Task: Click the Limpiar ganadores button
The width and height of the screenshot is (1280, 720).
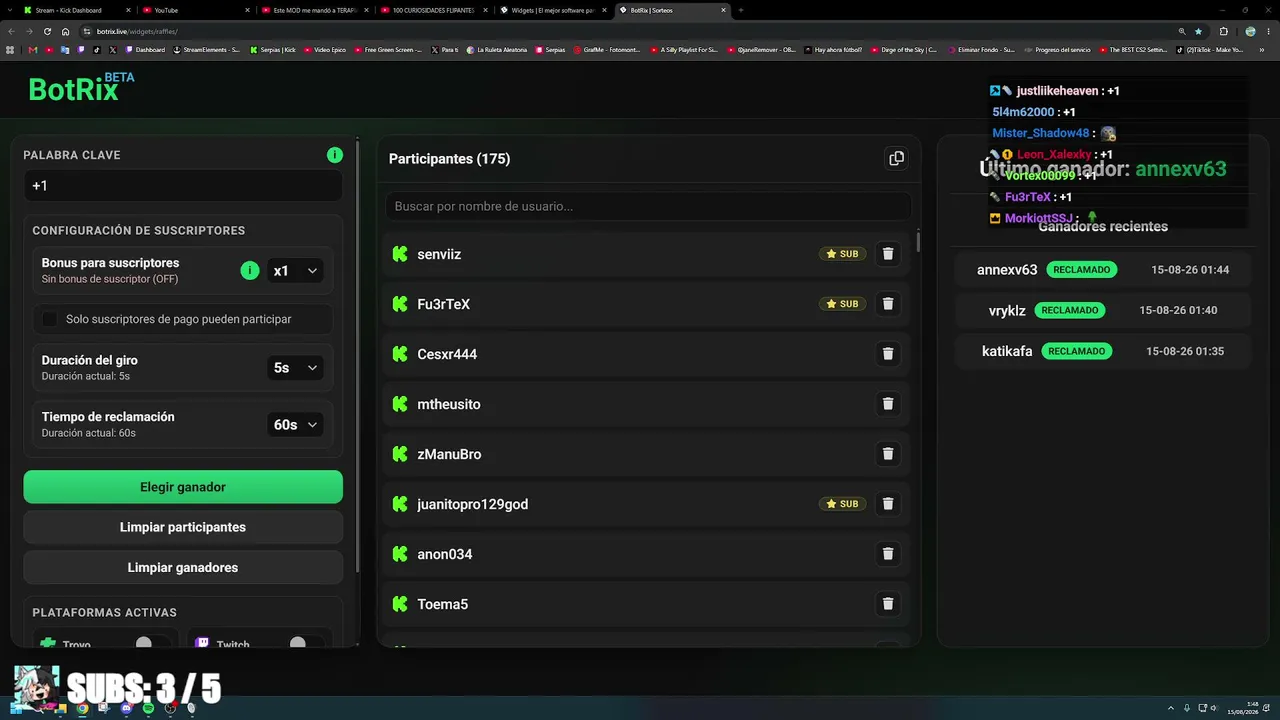Action: [x=183, y=567]
